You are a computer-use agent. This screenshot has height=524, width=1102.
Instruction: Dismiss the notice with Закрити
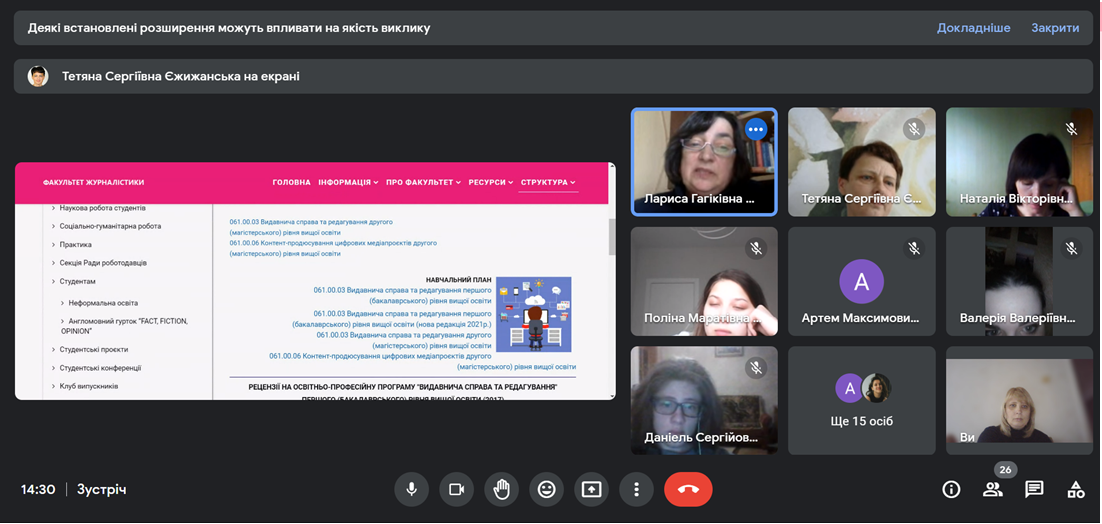(x=1055, y=28)
